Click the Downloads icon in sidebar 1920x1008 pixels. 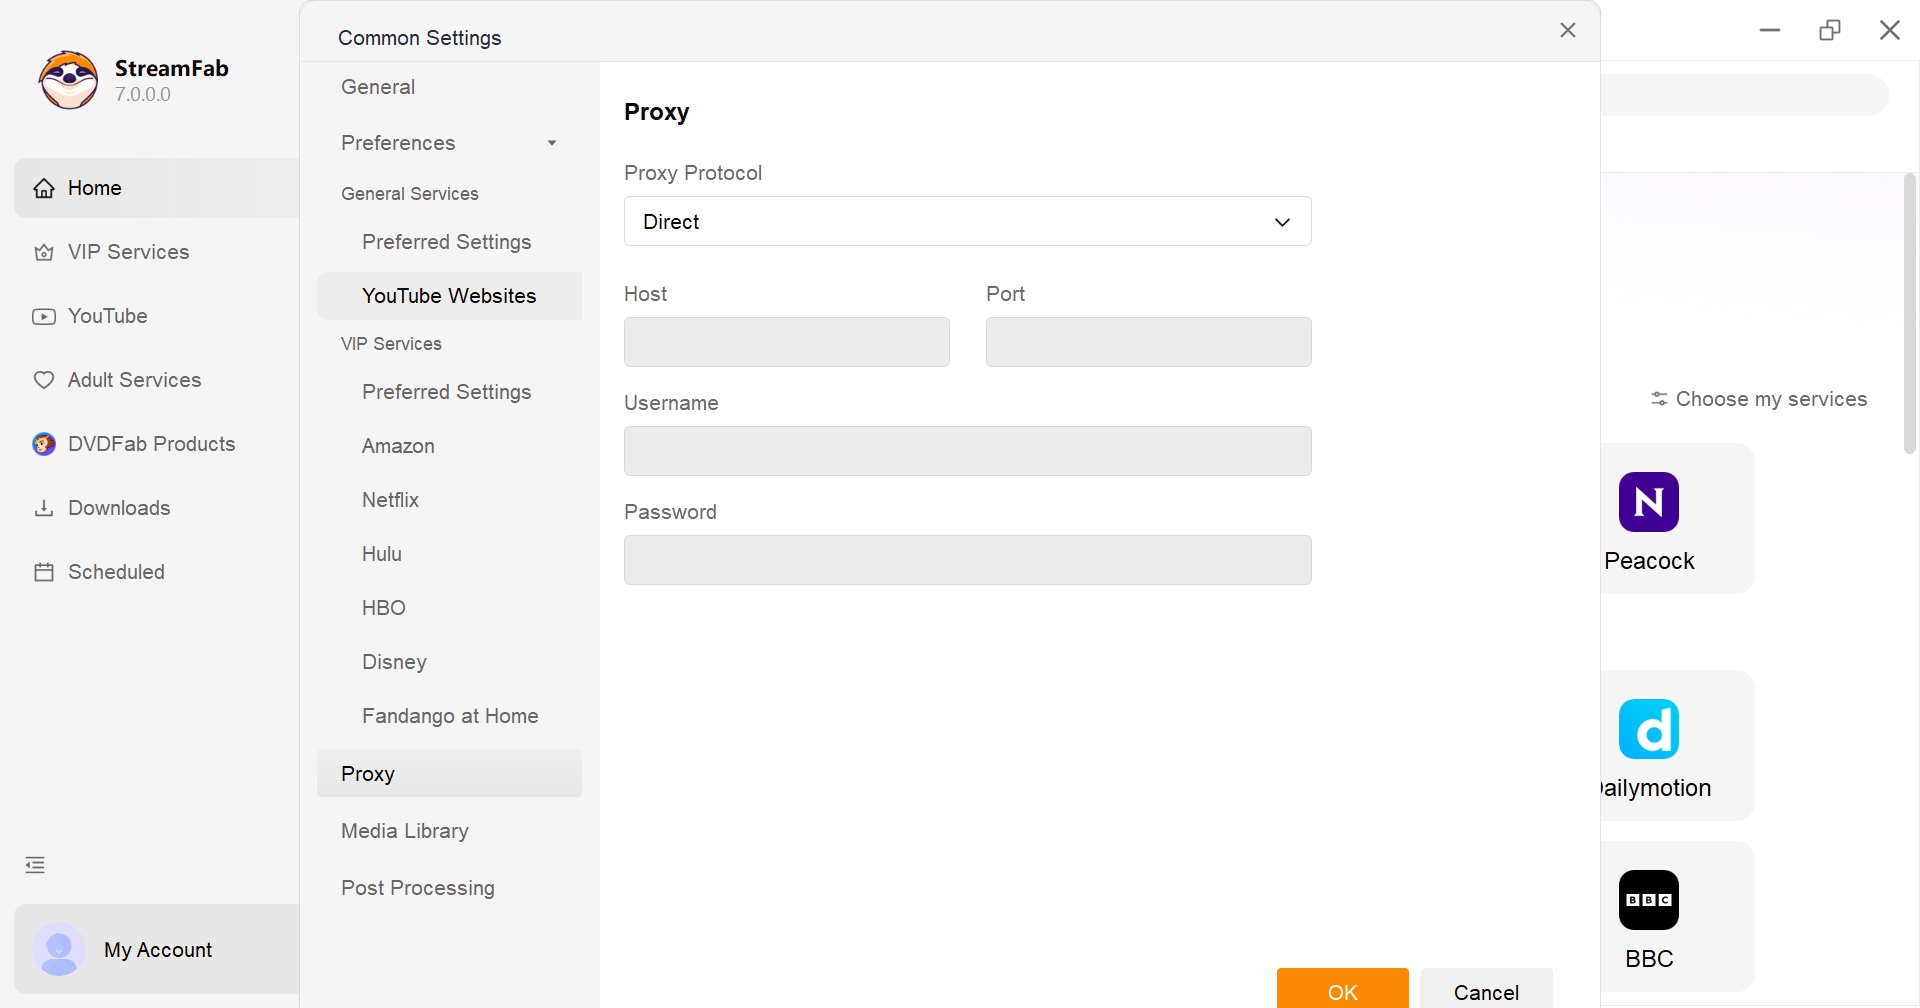pos(44,508)
